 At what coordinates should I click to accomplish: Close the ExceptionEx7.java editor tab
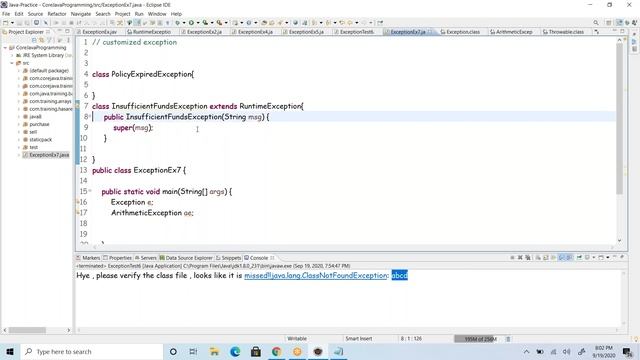point(430,31)
